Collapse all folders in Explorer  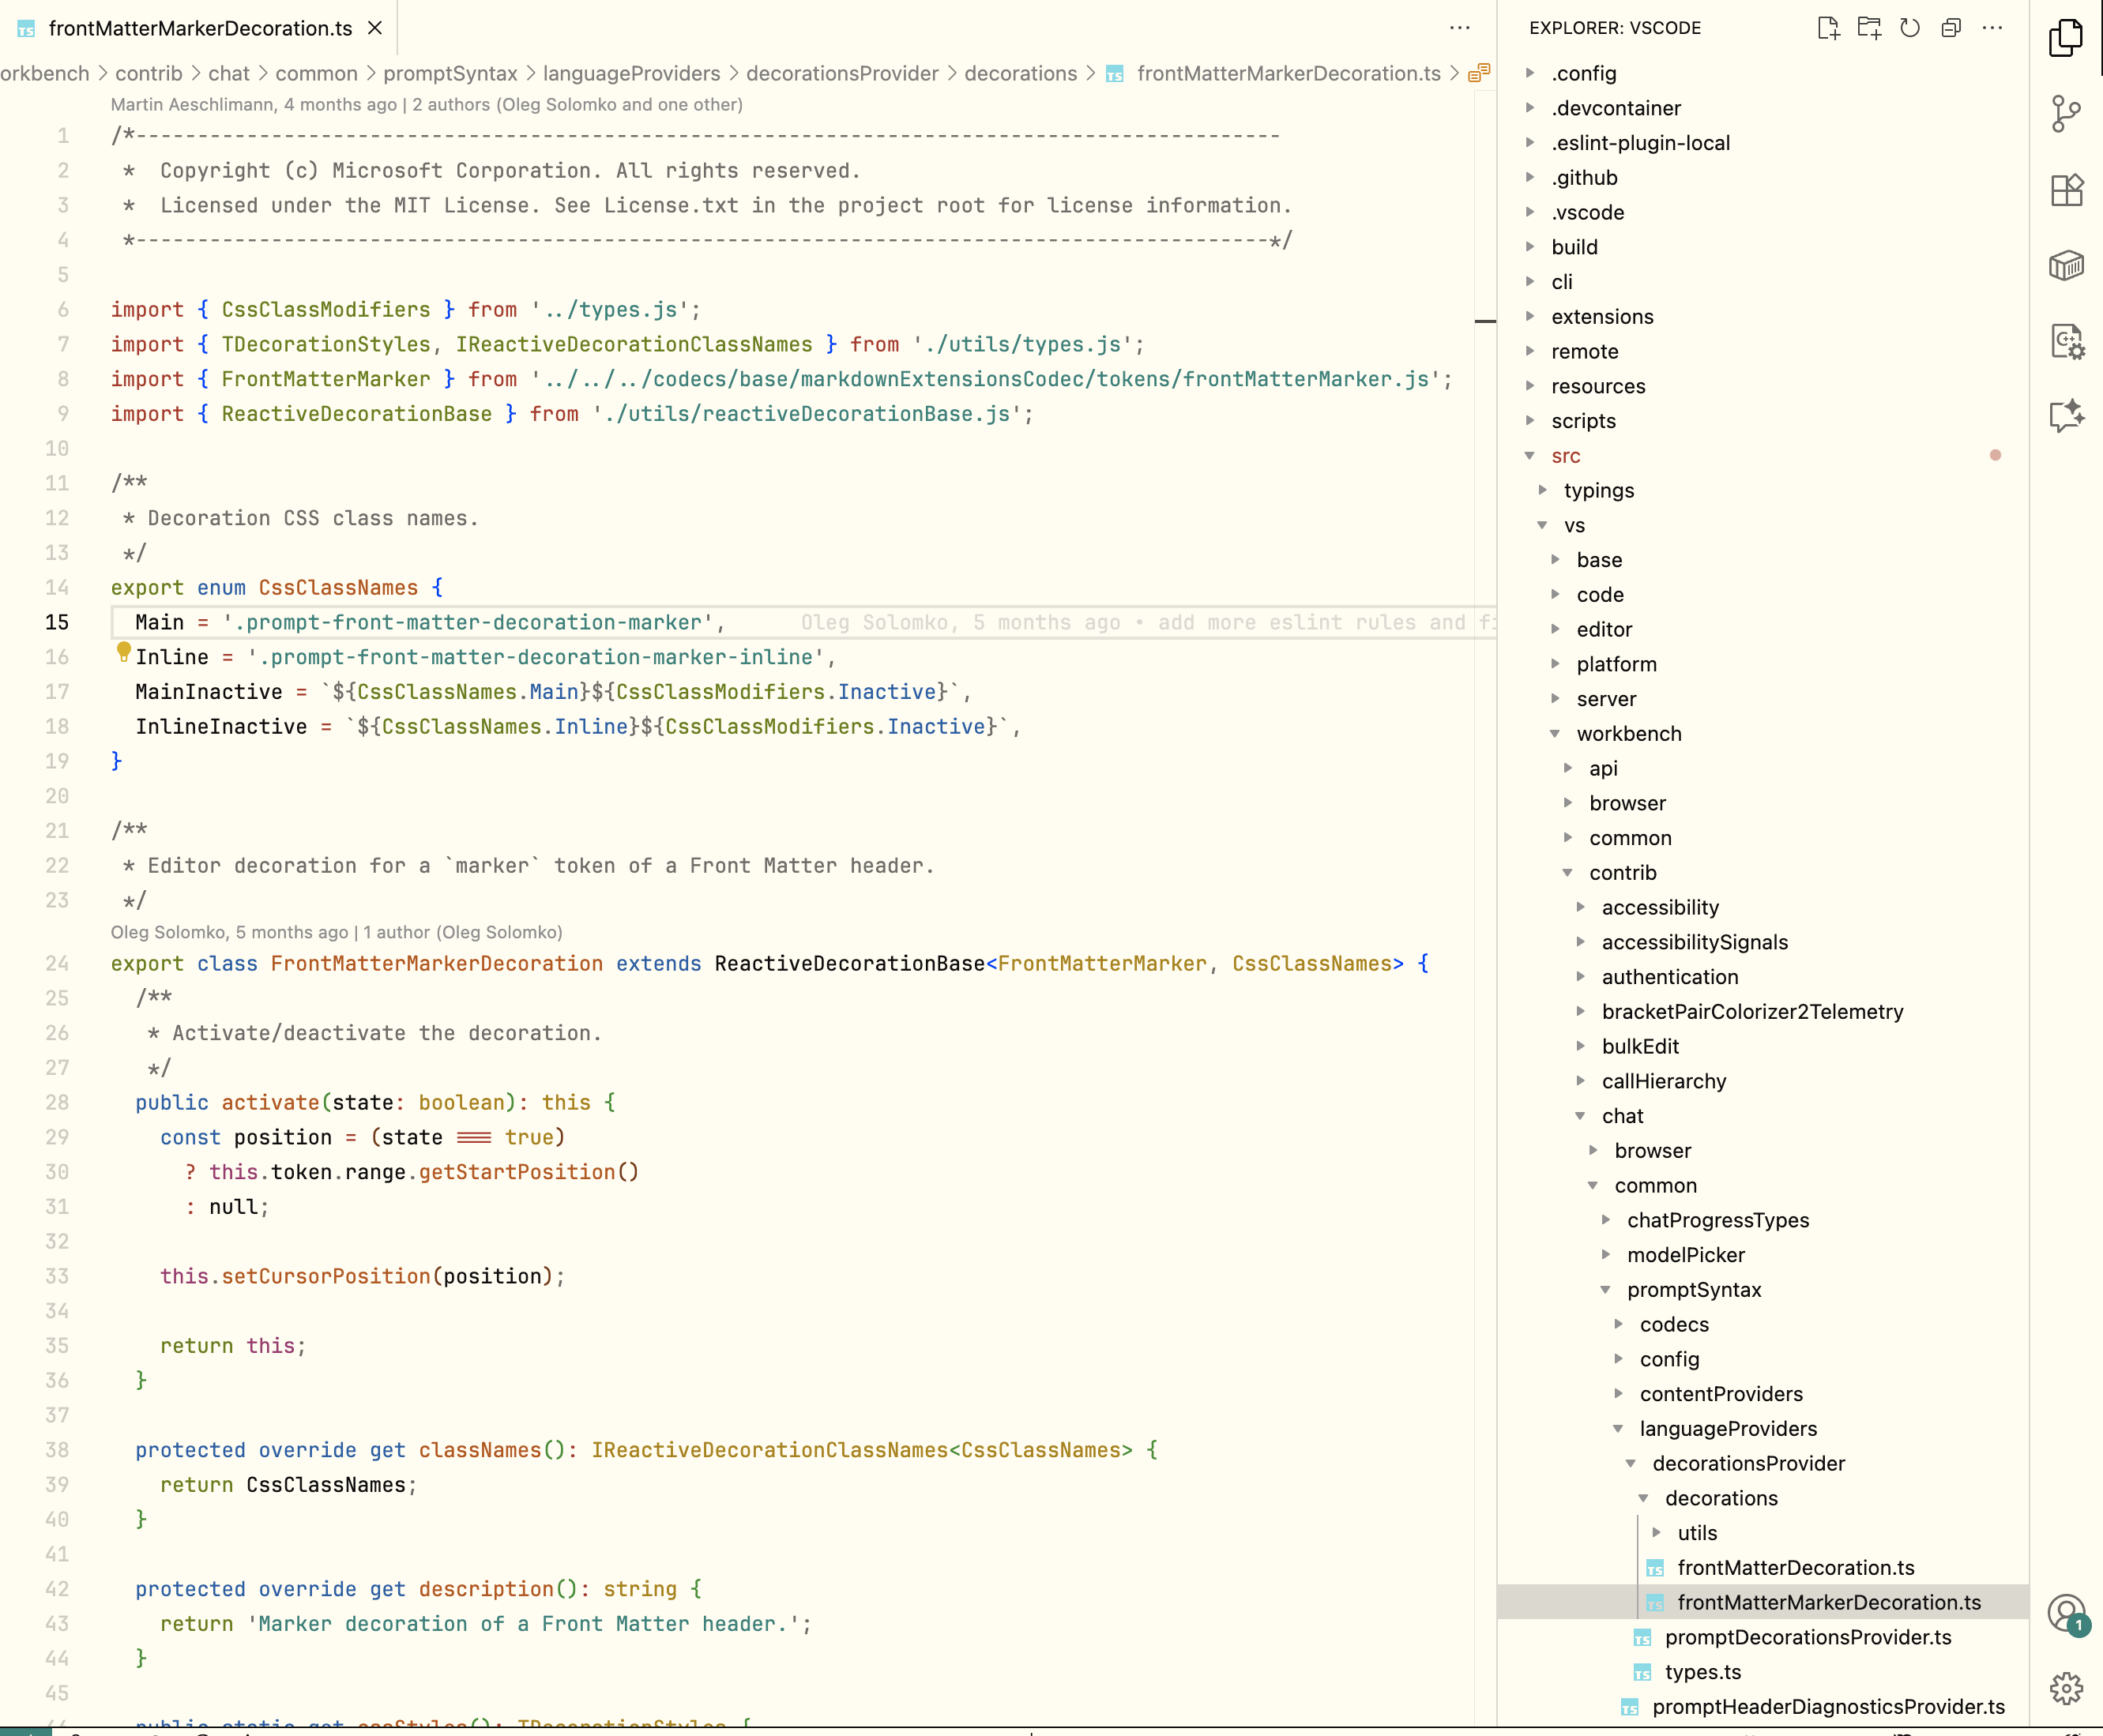pos(1950,28)
